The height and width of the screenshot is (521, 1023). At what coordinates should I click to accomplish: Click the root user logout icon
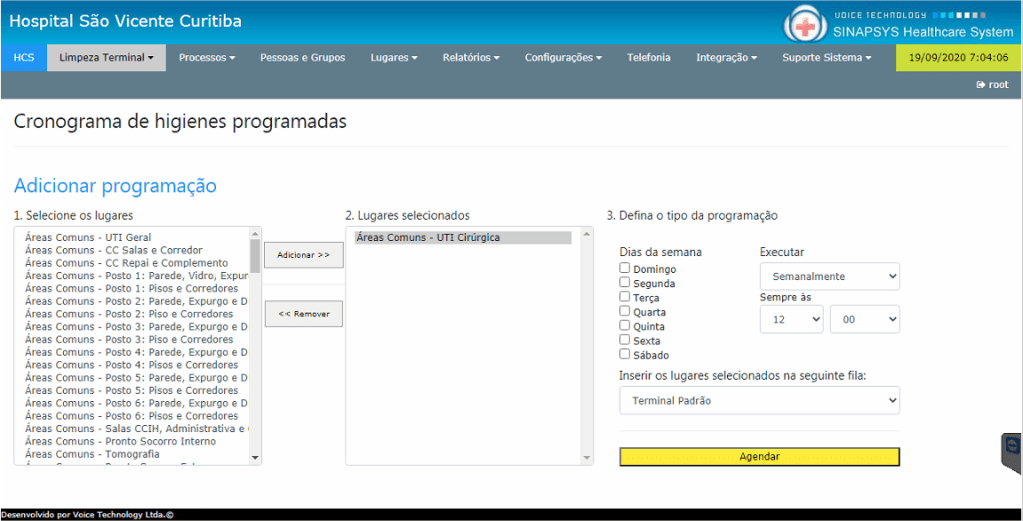pyautogui.click(x=980, y=85)
